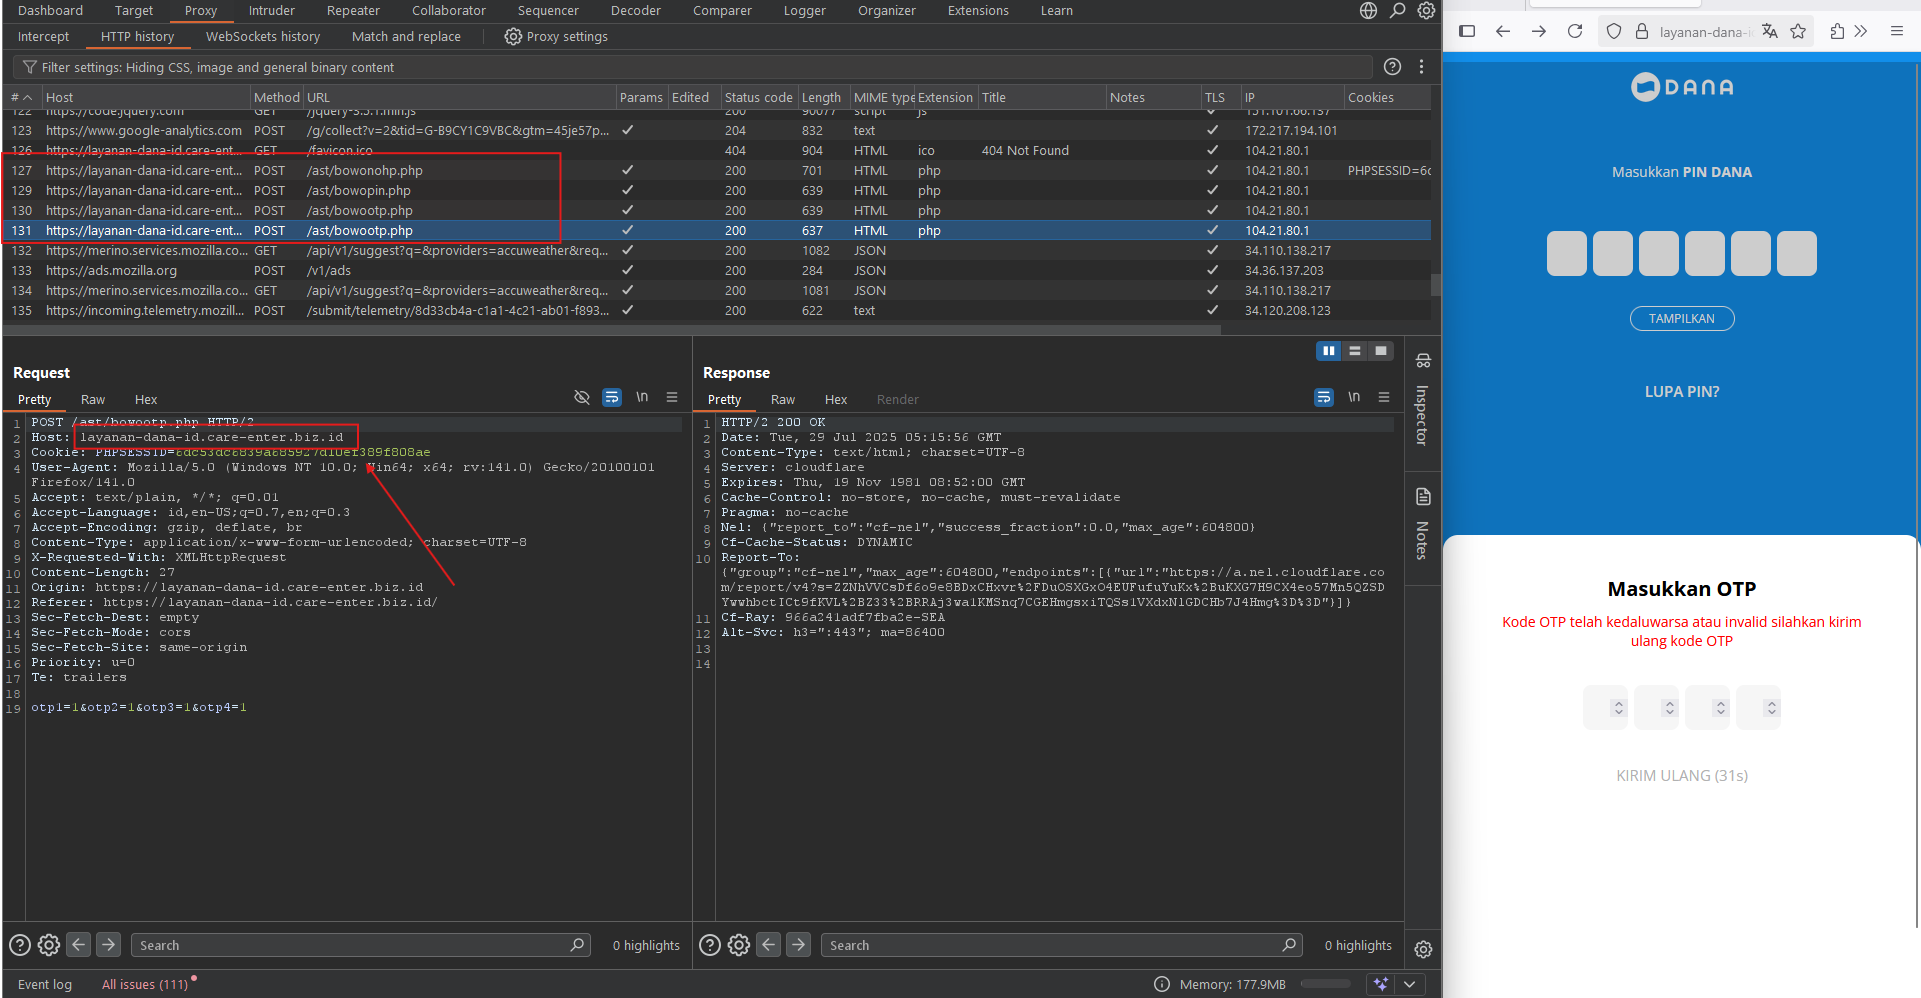This screenshot has width=1921, height=998.
Task: Open All issues (111) in status bar
Action: 145,984
